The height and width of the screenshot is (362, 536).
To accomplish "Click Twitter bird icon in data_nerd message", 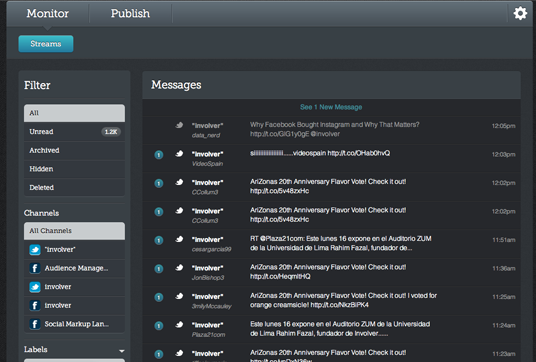I will tap(179, 125).
